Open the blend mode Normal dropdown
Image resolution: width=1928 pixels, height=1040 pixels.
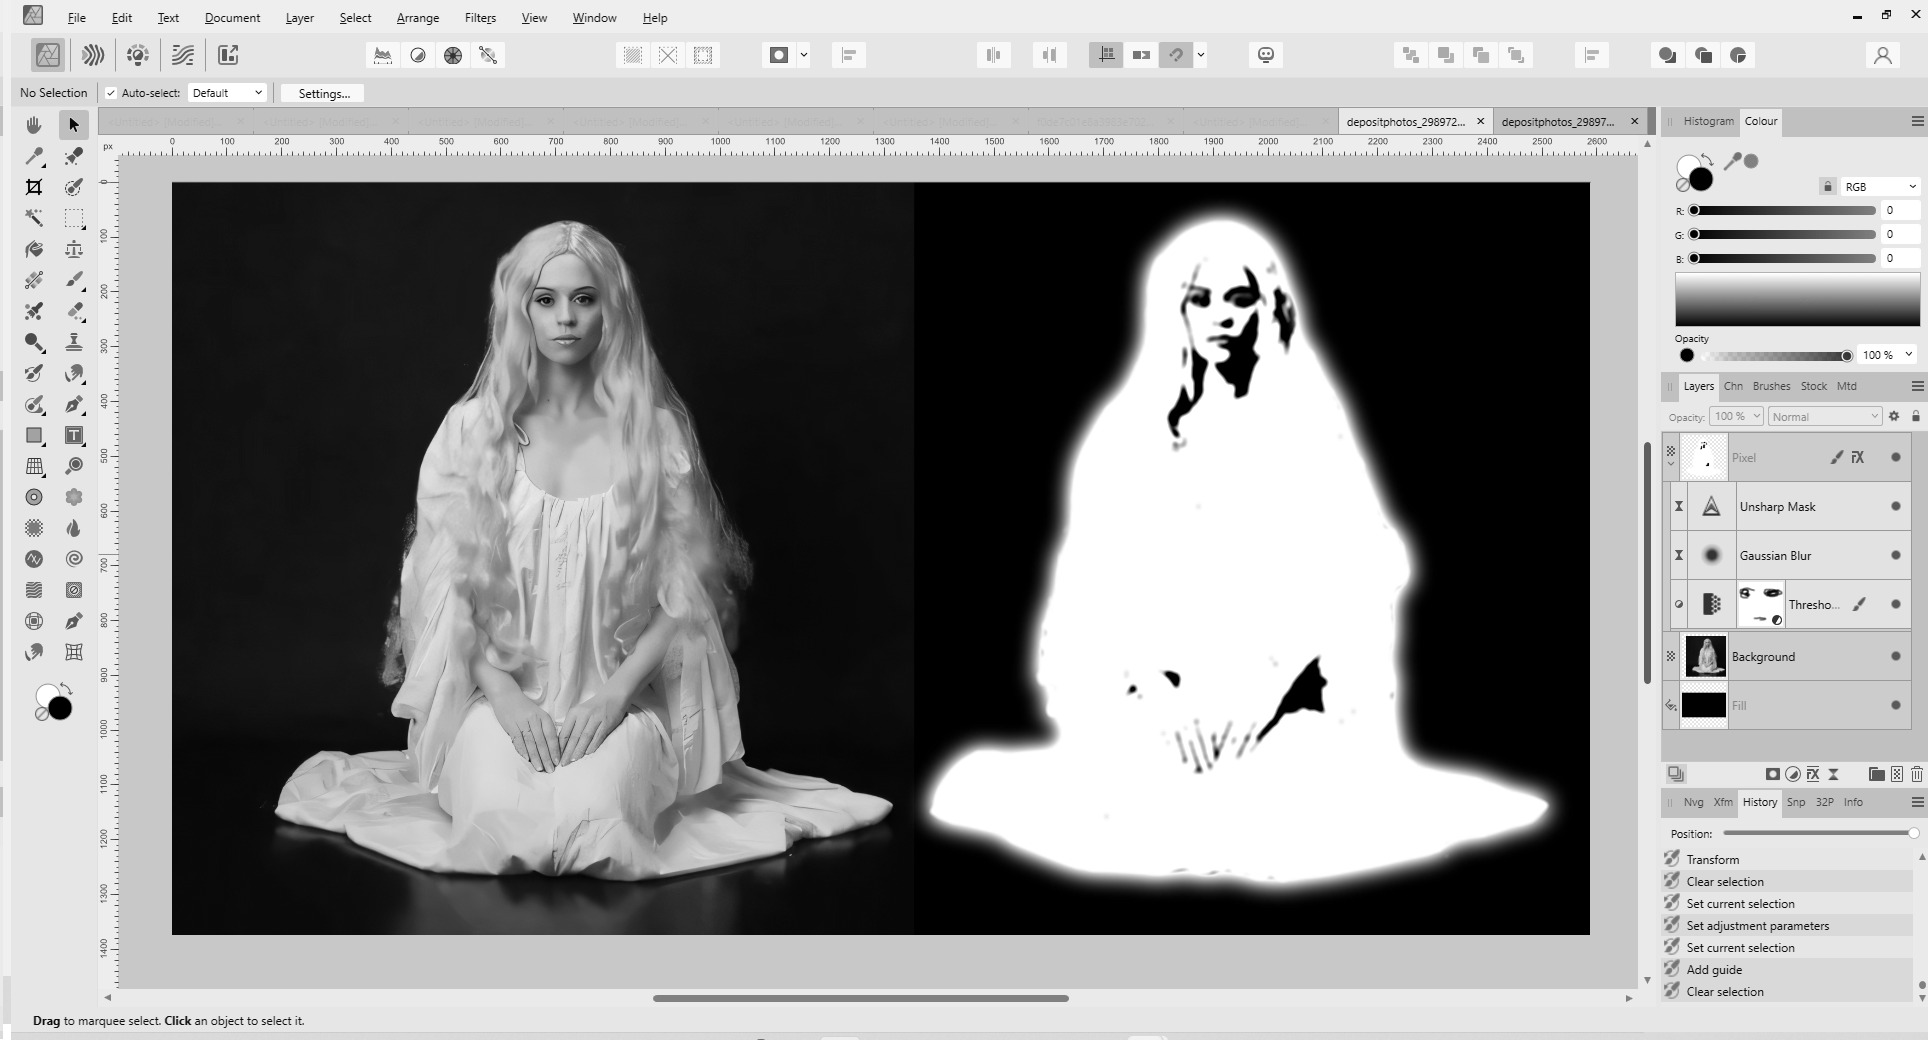1825,416
